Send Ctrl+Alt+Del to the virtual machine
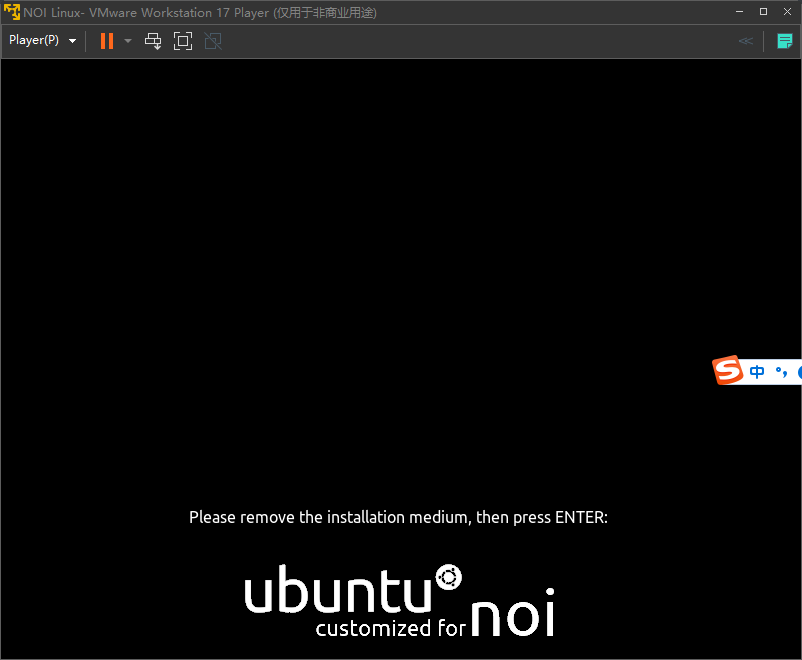This screenshot has width=802, height=660. 153,41
